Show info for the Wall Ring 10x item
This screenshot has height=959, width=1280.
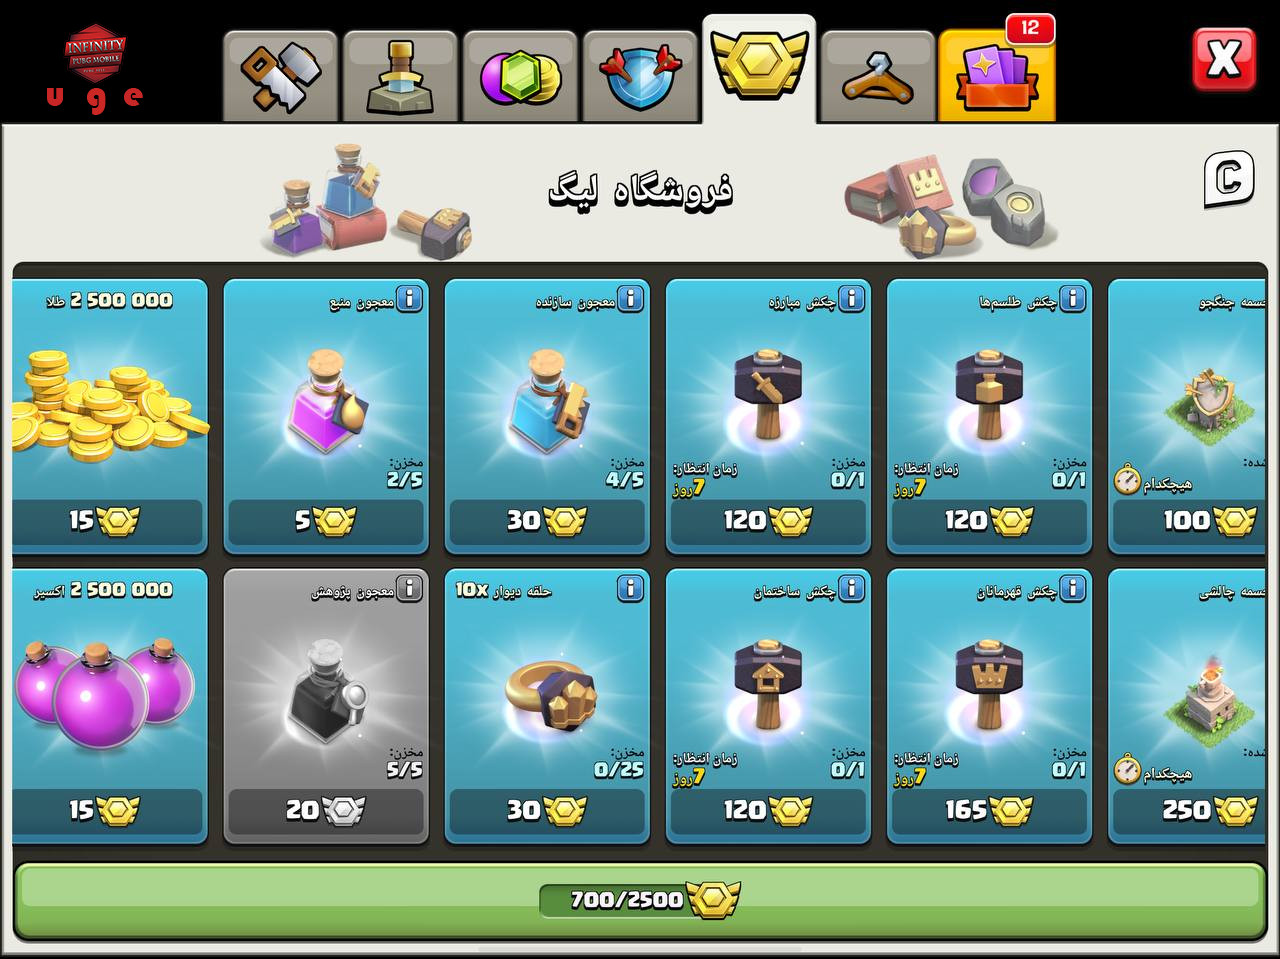click(x=630, y=589)
